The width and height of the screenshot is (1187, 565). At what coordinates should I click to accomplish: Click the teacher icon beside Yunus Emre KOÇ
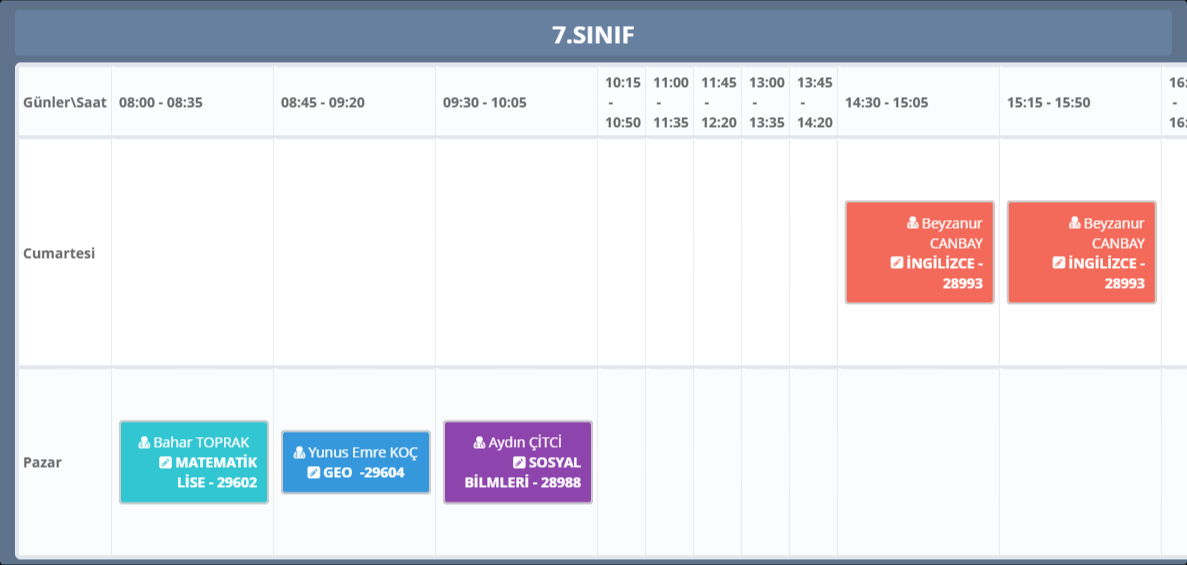[x=299, y=452]
